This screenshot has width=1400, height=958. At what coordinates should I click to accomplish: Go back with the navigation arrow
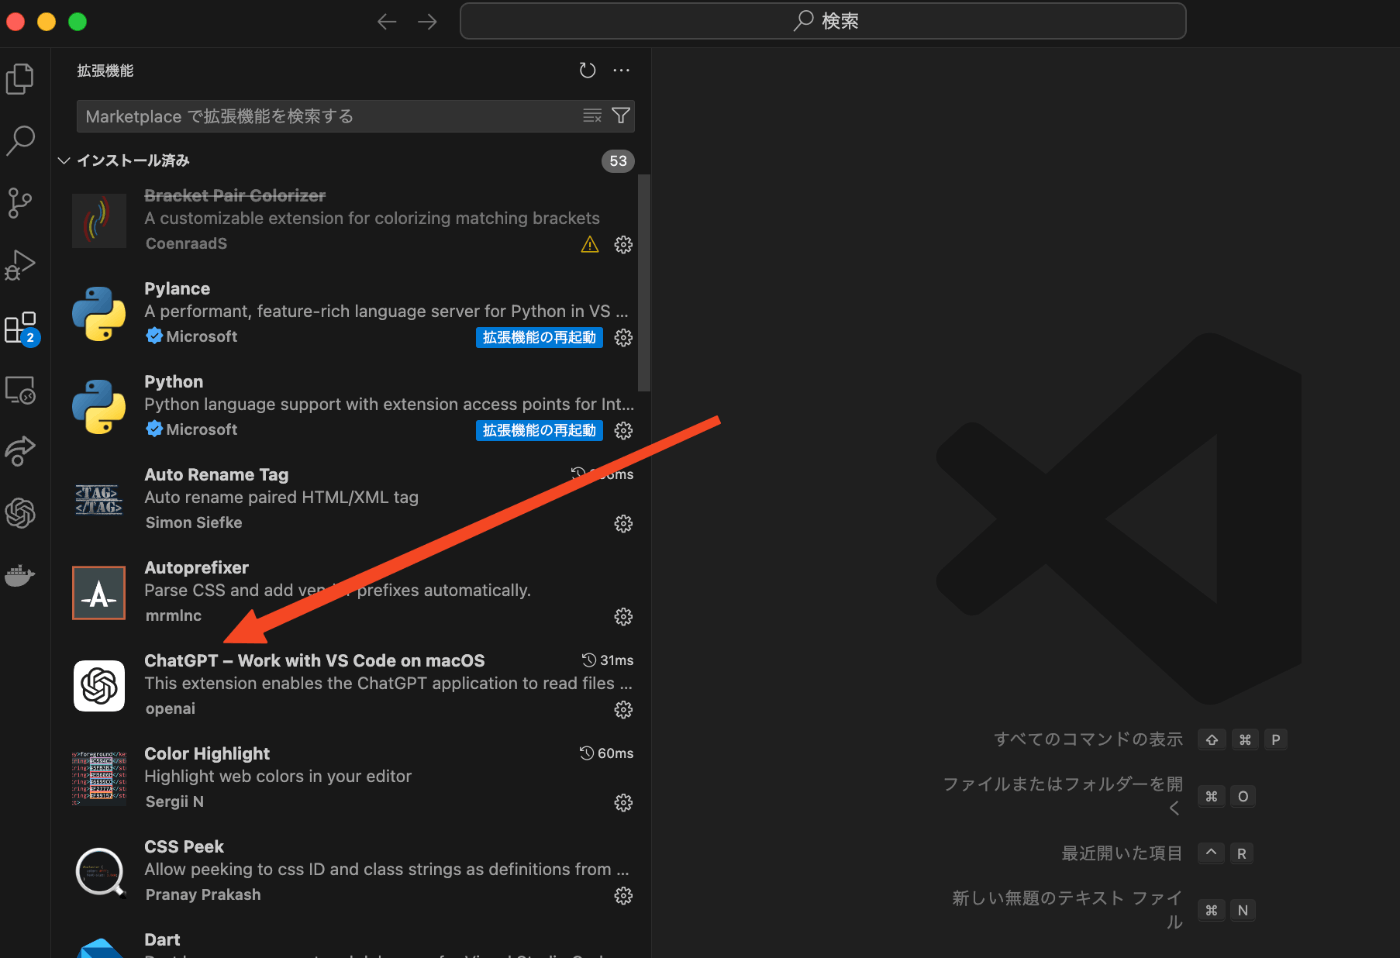click(x=387, y=21)
